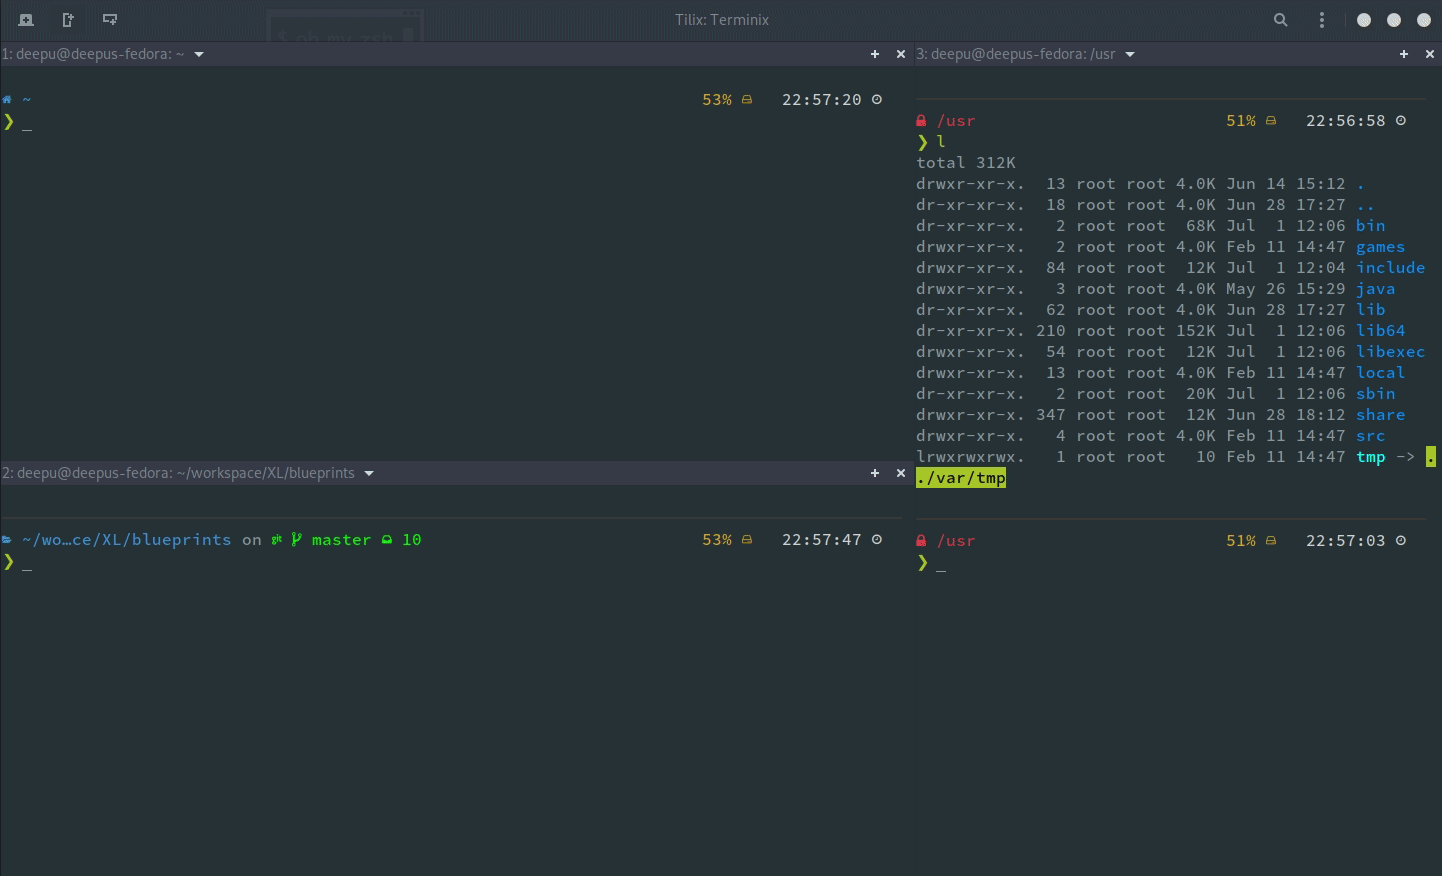Click clock icon after 22:57:03
Image resolution: width=1442 pixels, height=876 pixels.
pos(1401,540)
